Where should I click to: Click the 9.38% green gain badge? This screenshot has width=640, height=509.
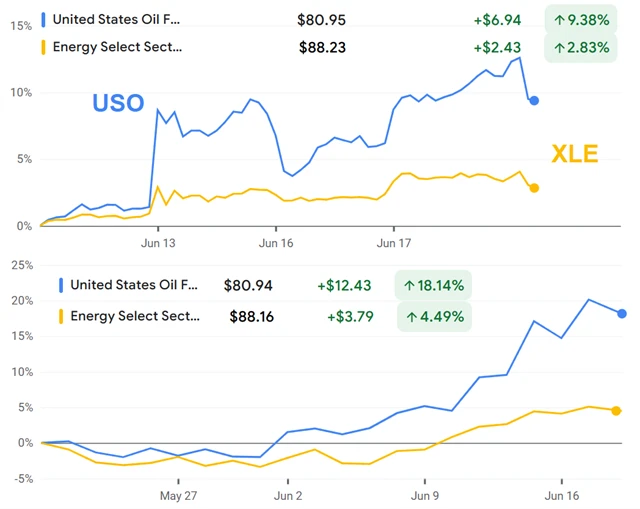[x=581, y=19]
